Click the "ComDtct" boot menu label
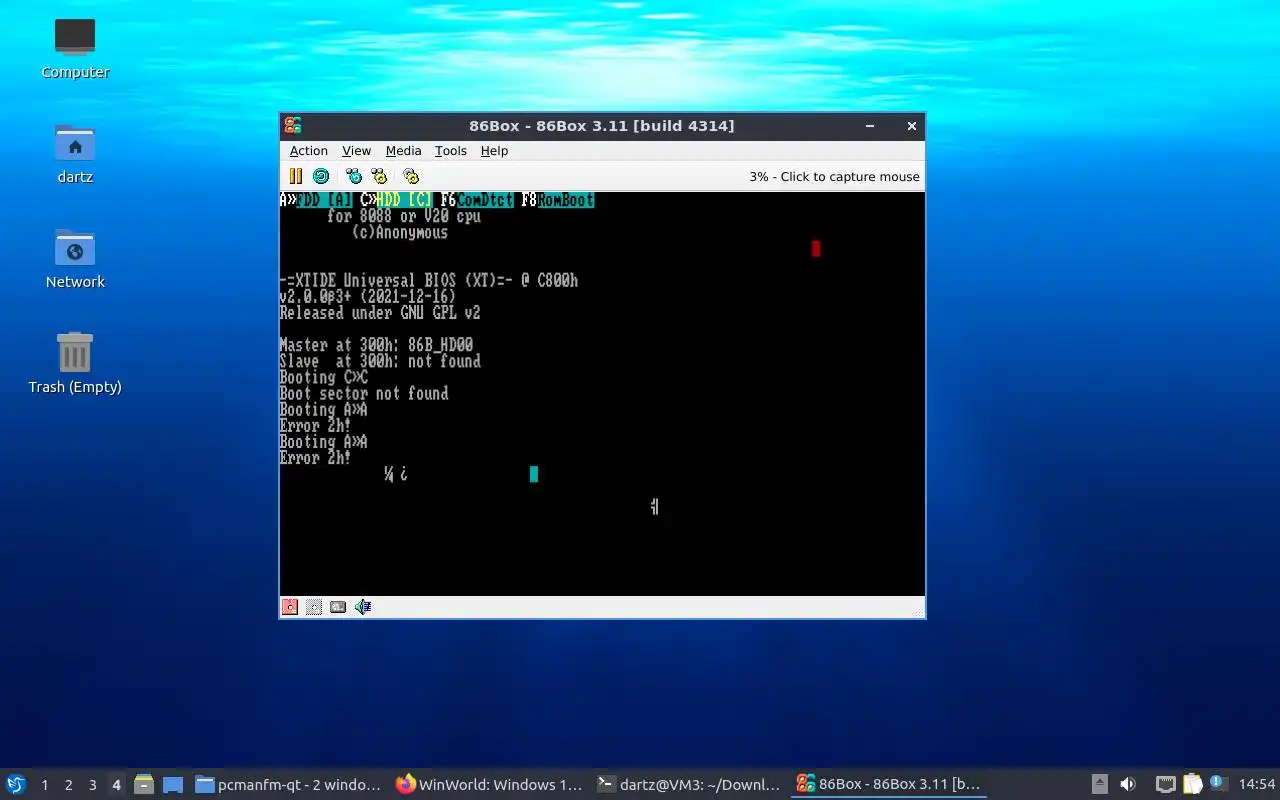1280x800 pixels. tap(485, 200)
